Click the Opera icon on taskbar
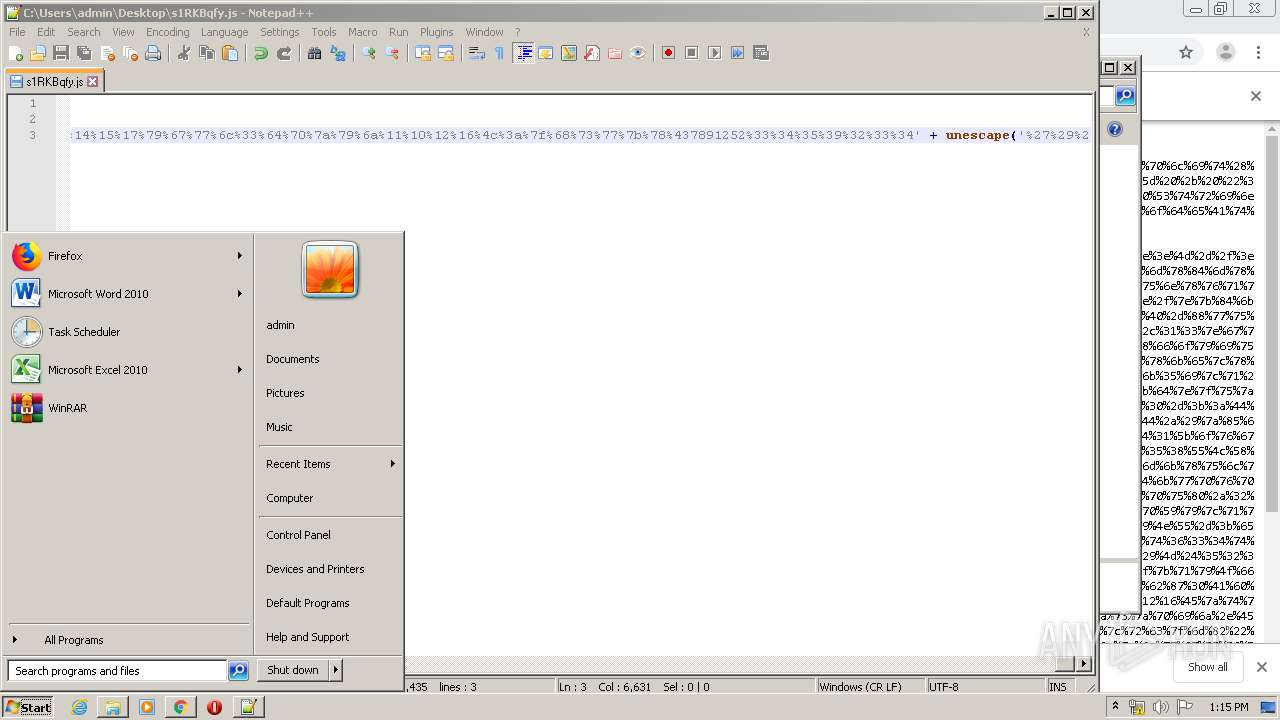The image size is (1280, 720). pyautogui.click(x=214, y=707)
